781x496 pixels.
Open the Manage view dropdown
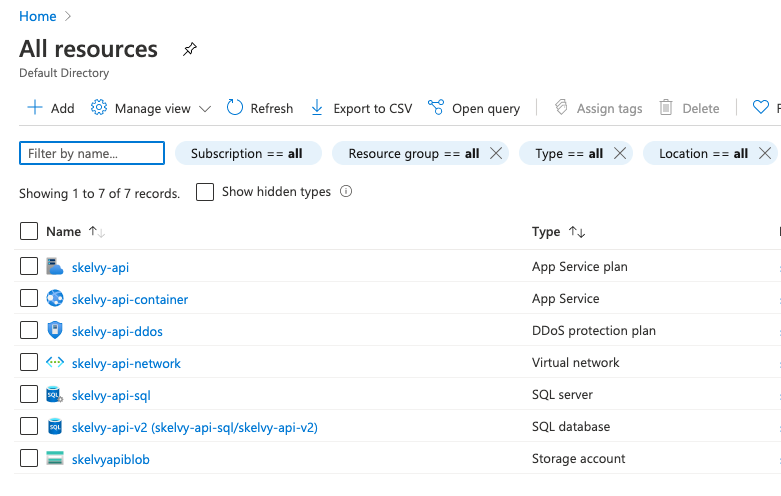pyautogui.click(x=151, y=108)
